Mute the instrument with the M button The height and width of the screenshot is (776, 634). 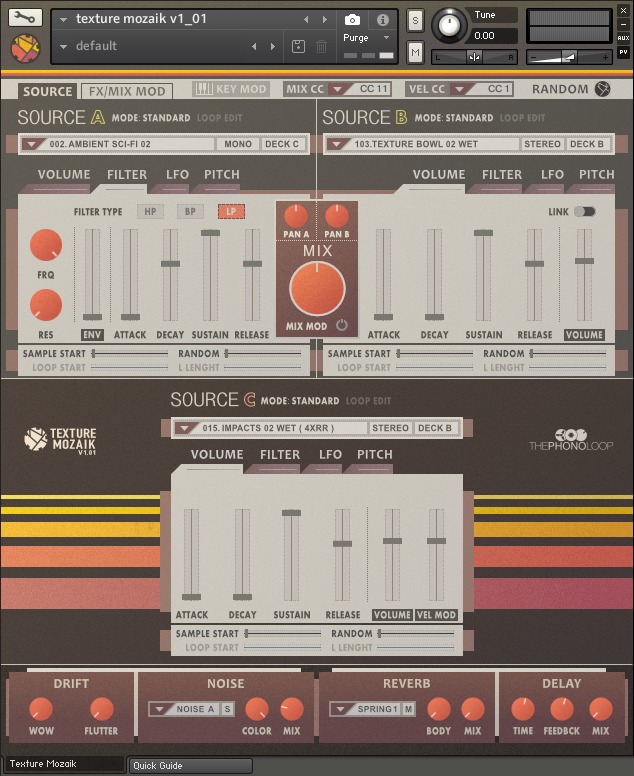pos(415,51)
